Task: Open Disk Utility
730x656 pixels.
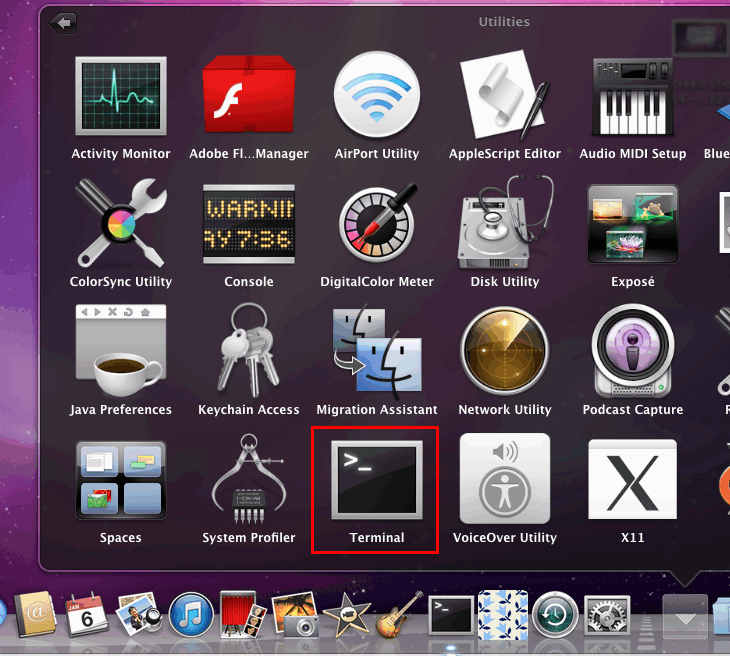Action: pos(505,223)
